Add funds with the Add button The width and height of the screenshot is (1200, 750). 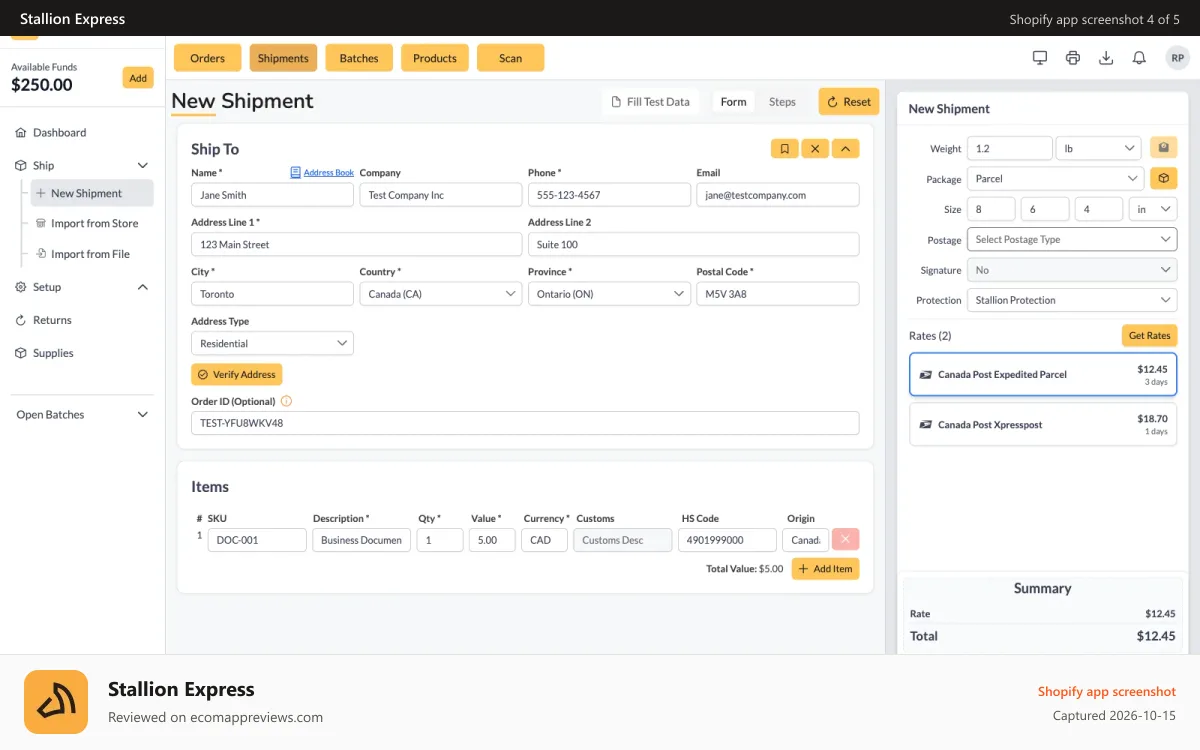click(138, 78)
